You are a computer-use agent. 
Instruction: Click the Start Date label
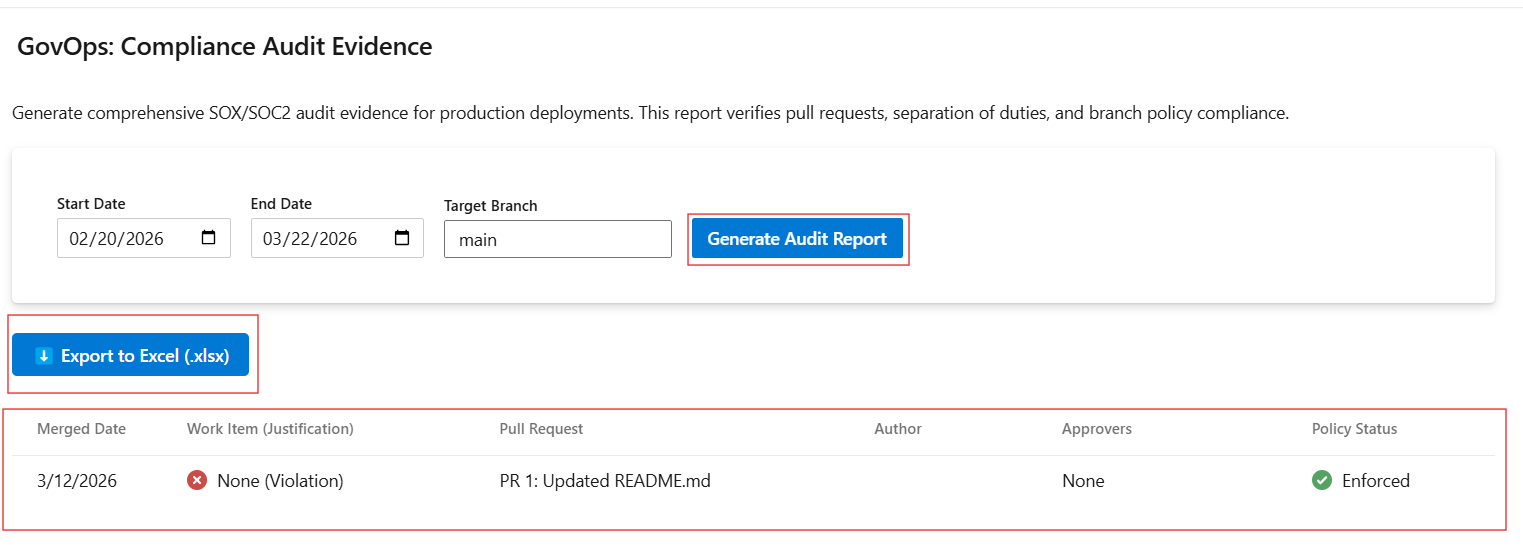(91, 204)
